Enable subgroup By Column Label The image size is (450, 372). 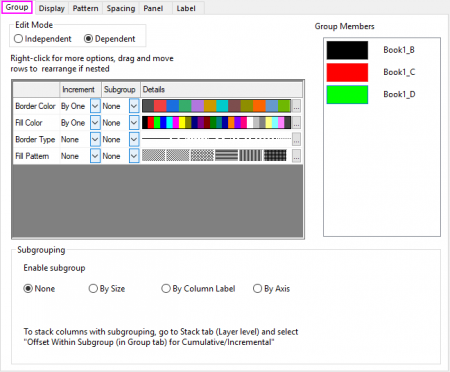(x=198, y=288)
